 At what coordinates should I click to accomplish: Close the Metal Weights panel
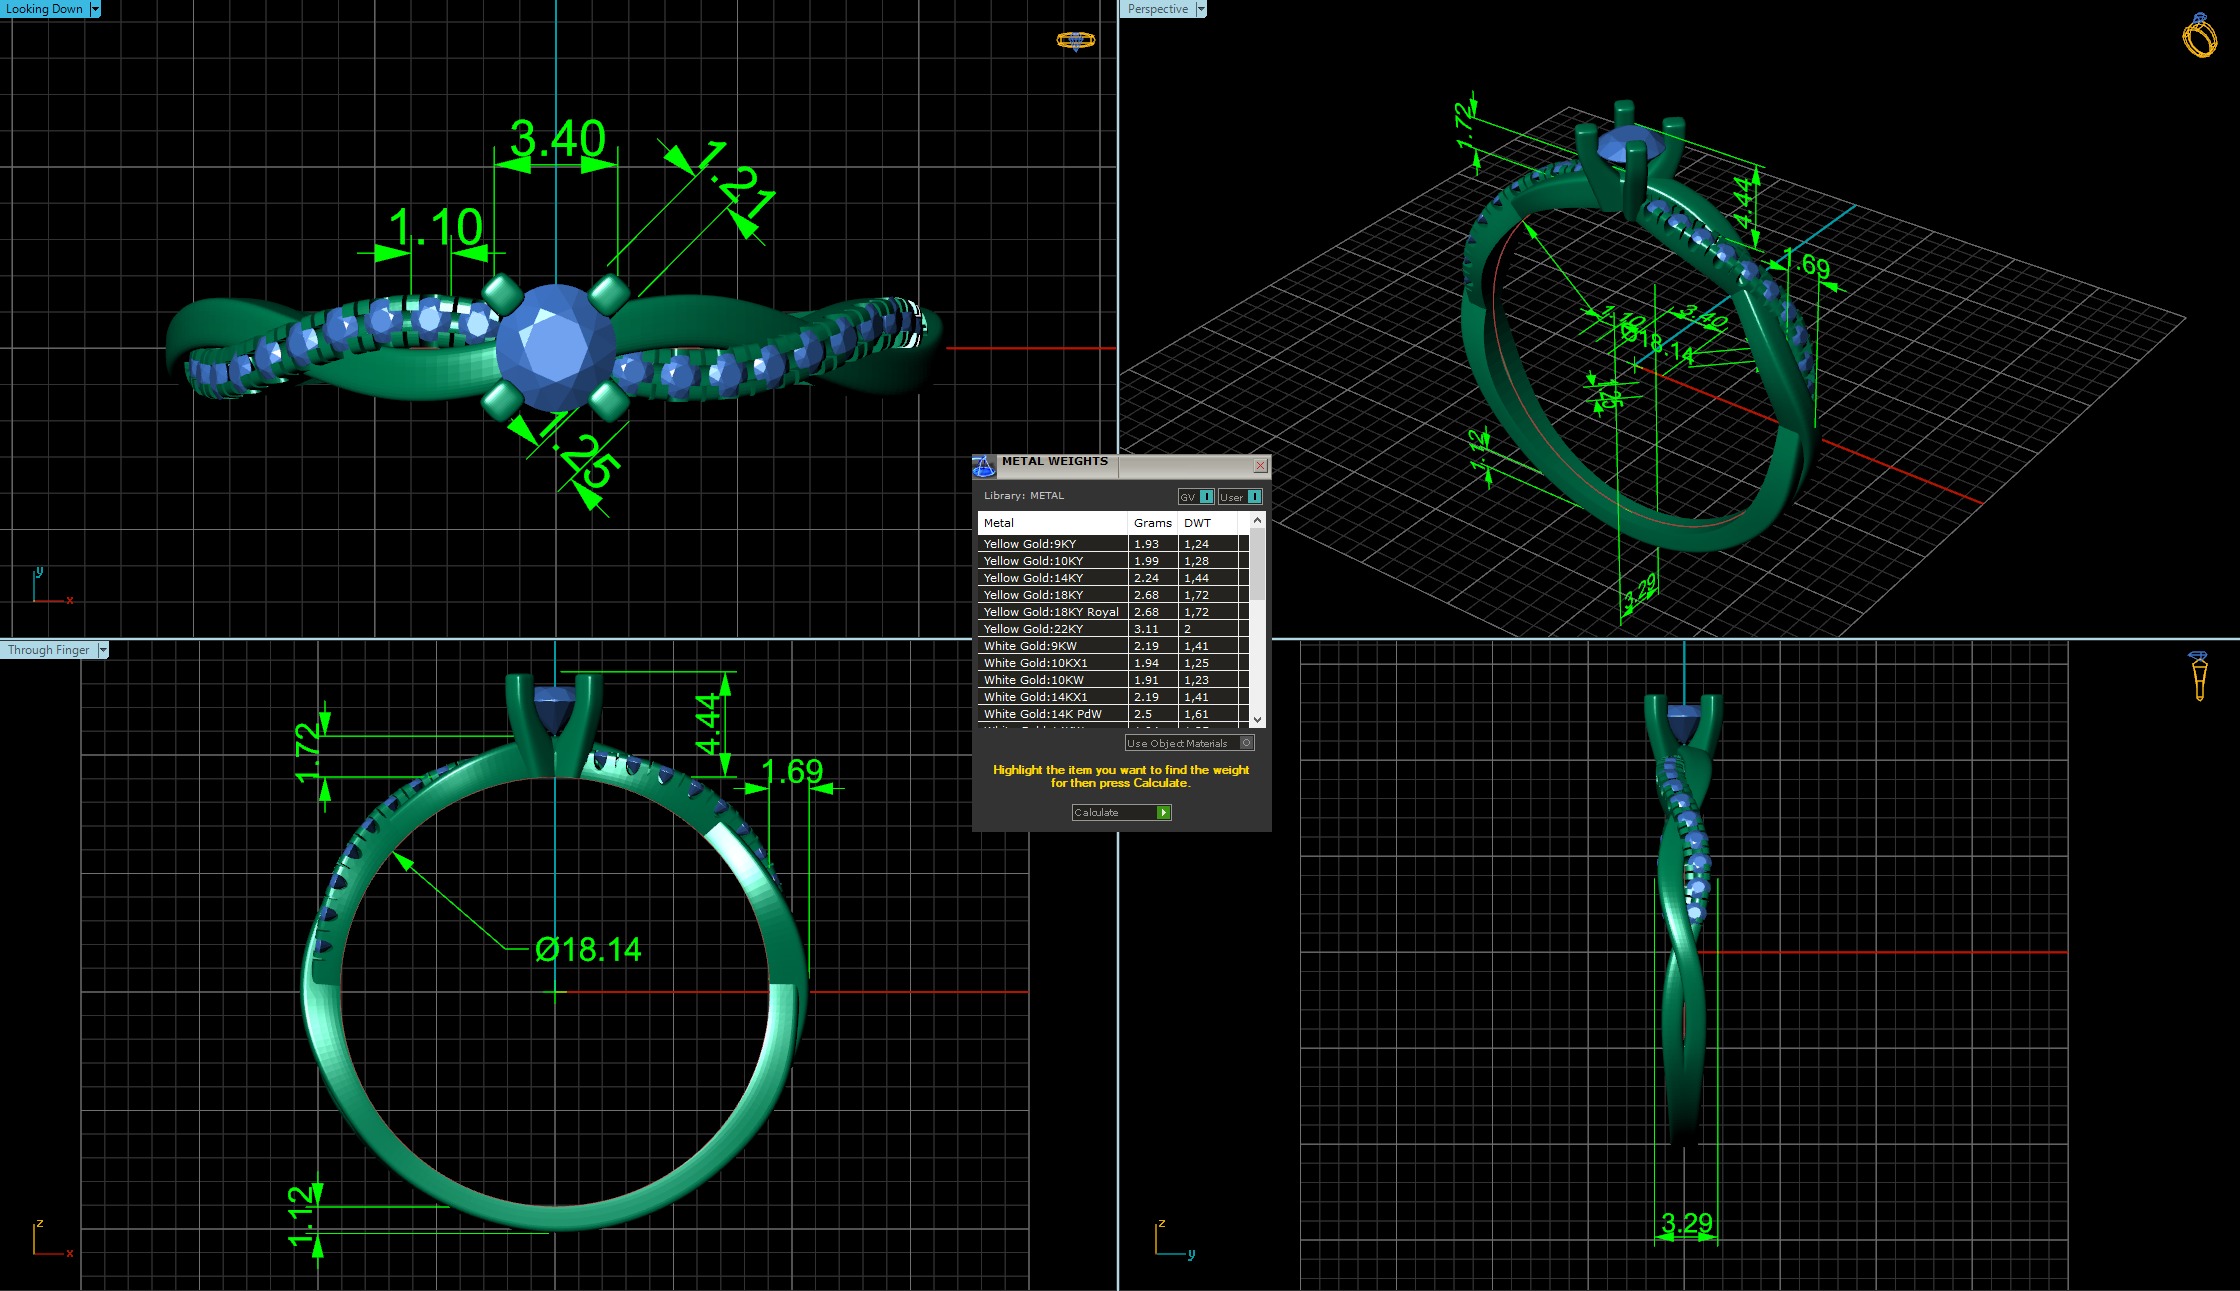[x=1260, y=466]
